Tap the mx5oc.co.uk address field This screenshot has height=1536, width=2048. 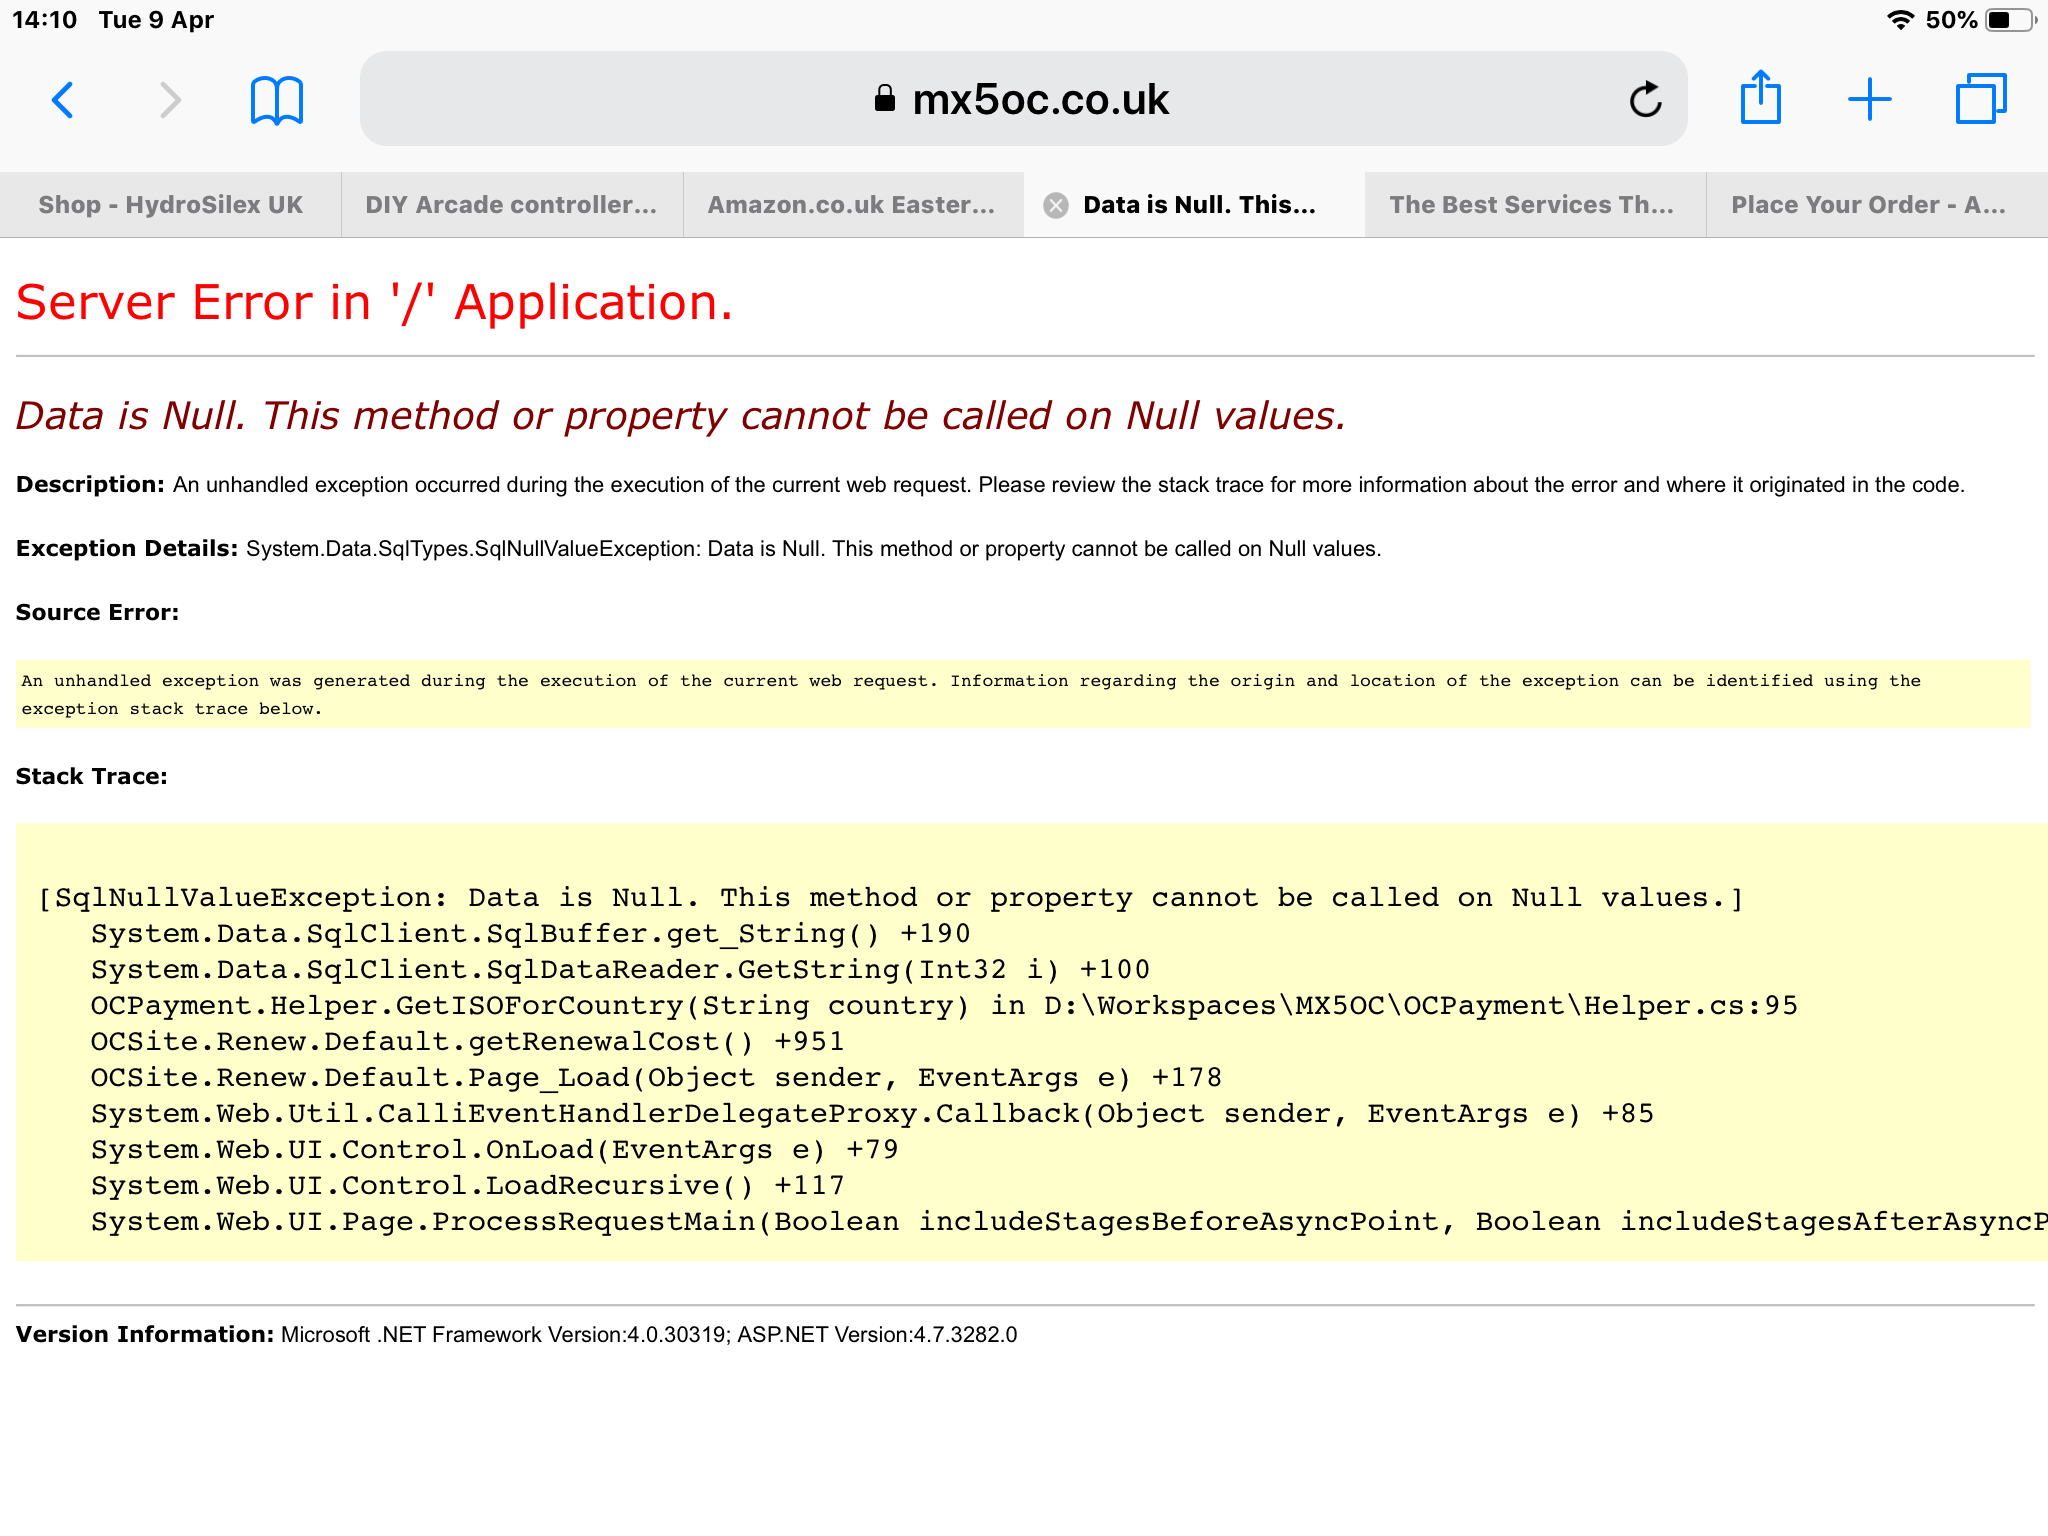1040,100
